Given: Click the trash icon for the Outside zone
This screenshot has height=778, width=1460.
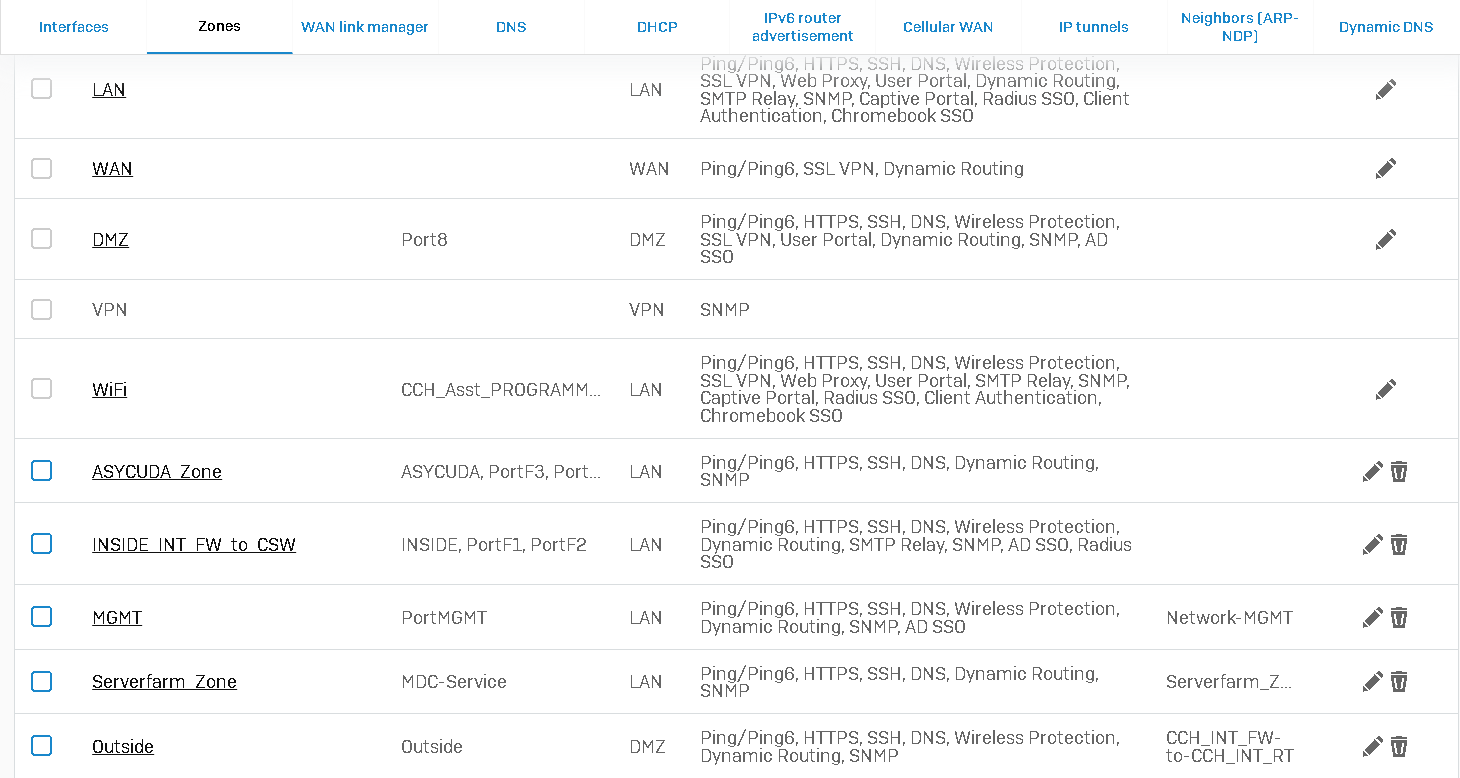Looking at the screenshot, I should (1399, 746).
